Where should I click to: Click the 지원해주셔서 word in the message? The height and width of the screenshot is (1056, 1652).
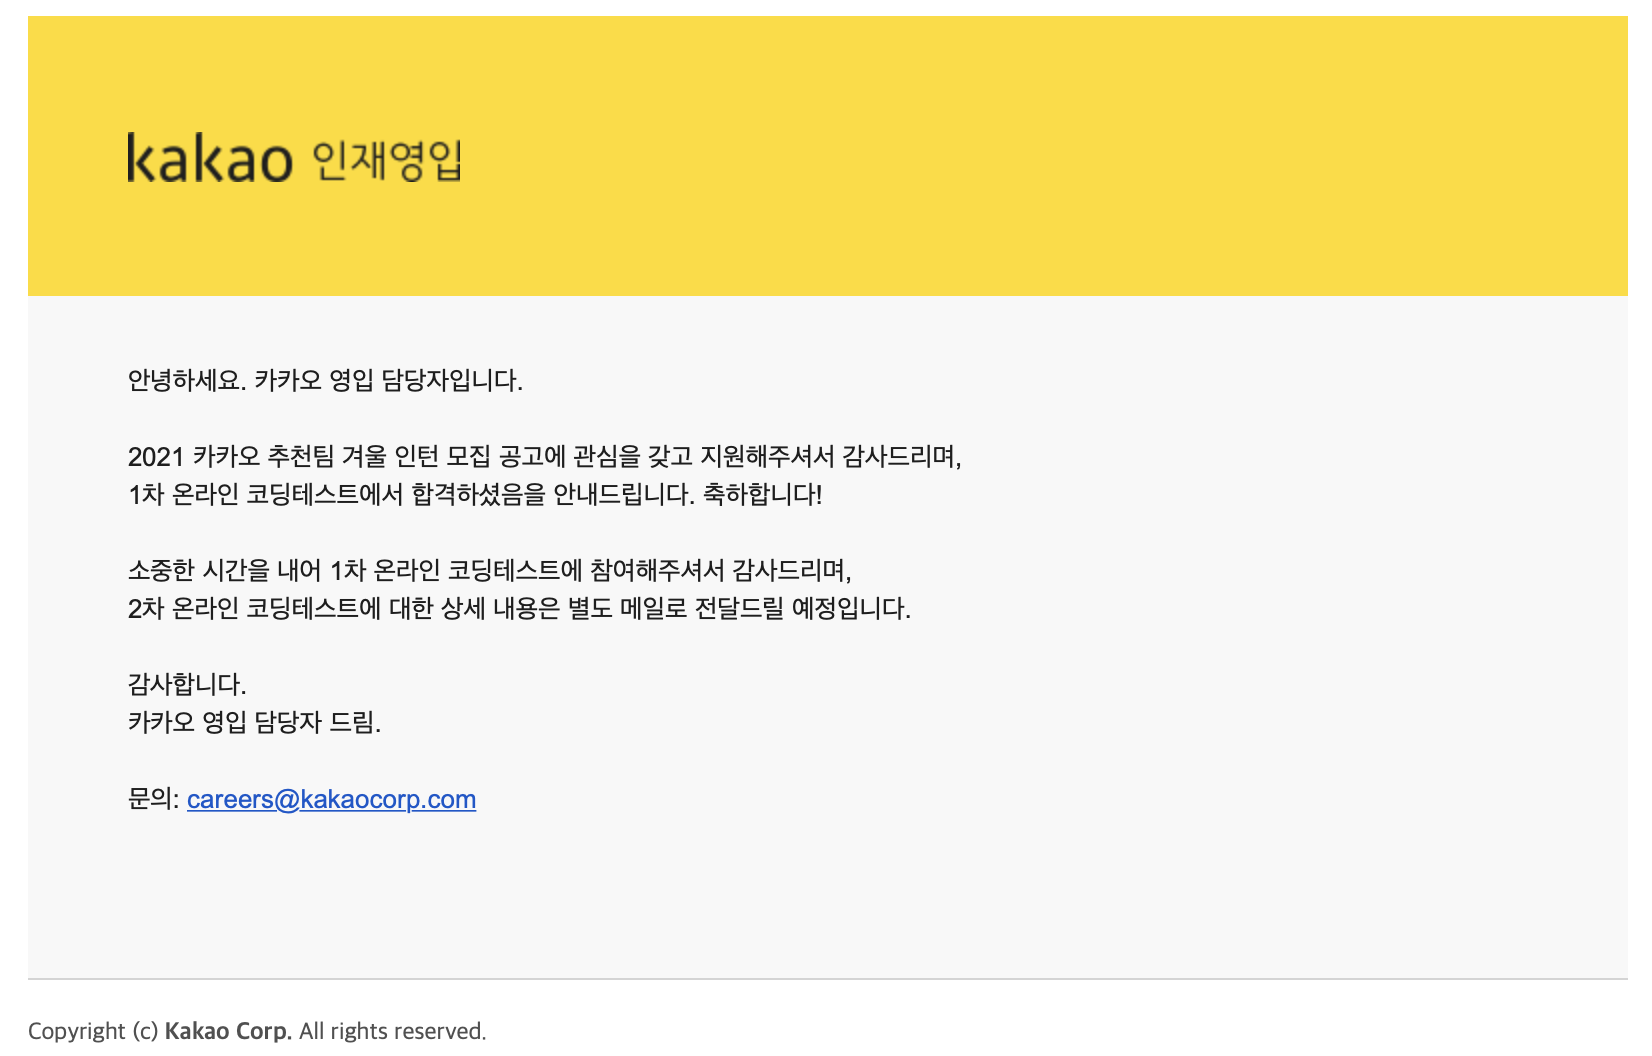pyautogui.click(x=767, y=456)
